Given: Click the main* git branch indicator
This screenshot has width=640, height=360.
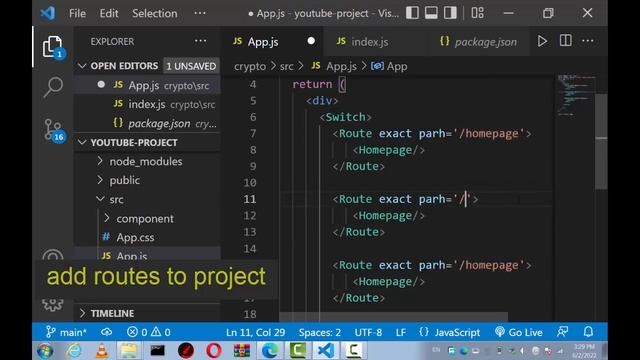Looking at the screenshot, I should [x=66, y=332].
